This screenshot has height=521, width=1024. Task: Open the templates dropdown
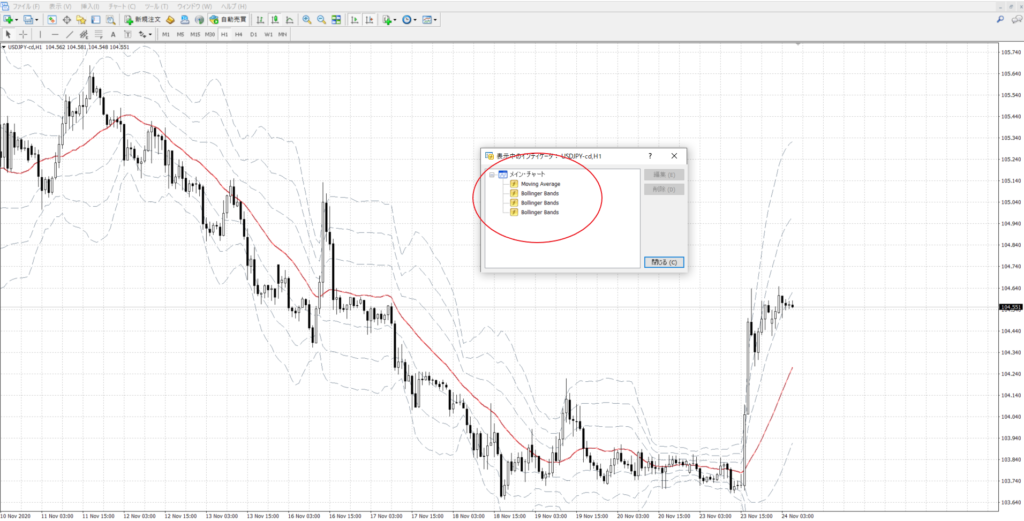pyautogui.click(x=435, y=20)
